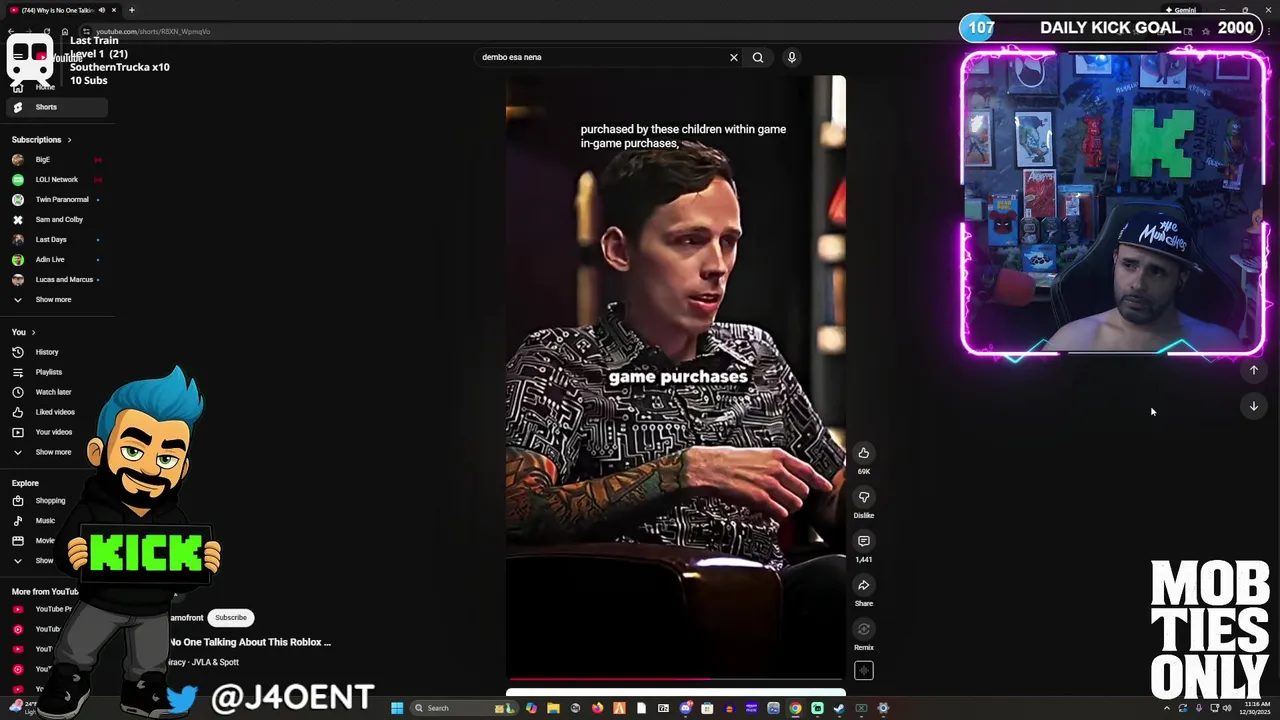Screen dimensions: 1280x720
Task: Go to the previous Short arrow
Action: 1254,370
